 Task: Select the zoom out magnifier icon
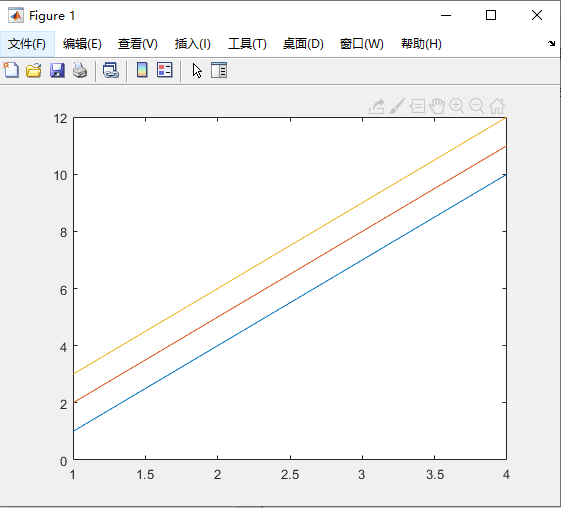point(477,106)
